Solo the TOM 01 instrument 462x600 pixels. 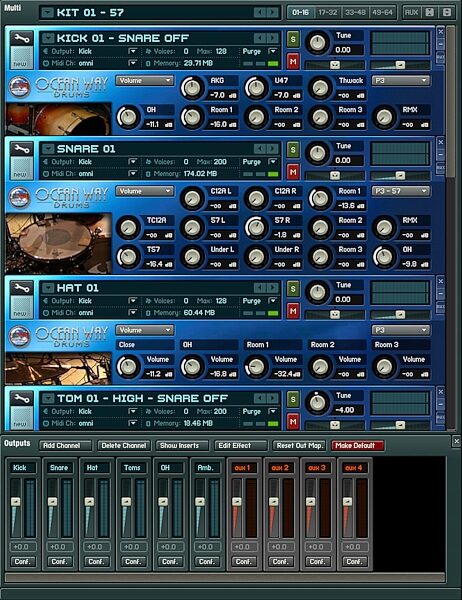pyautogui.click(x=293, y=399)
